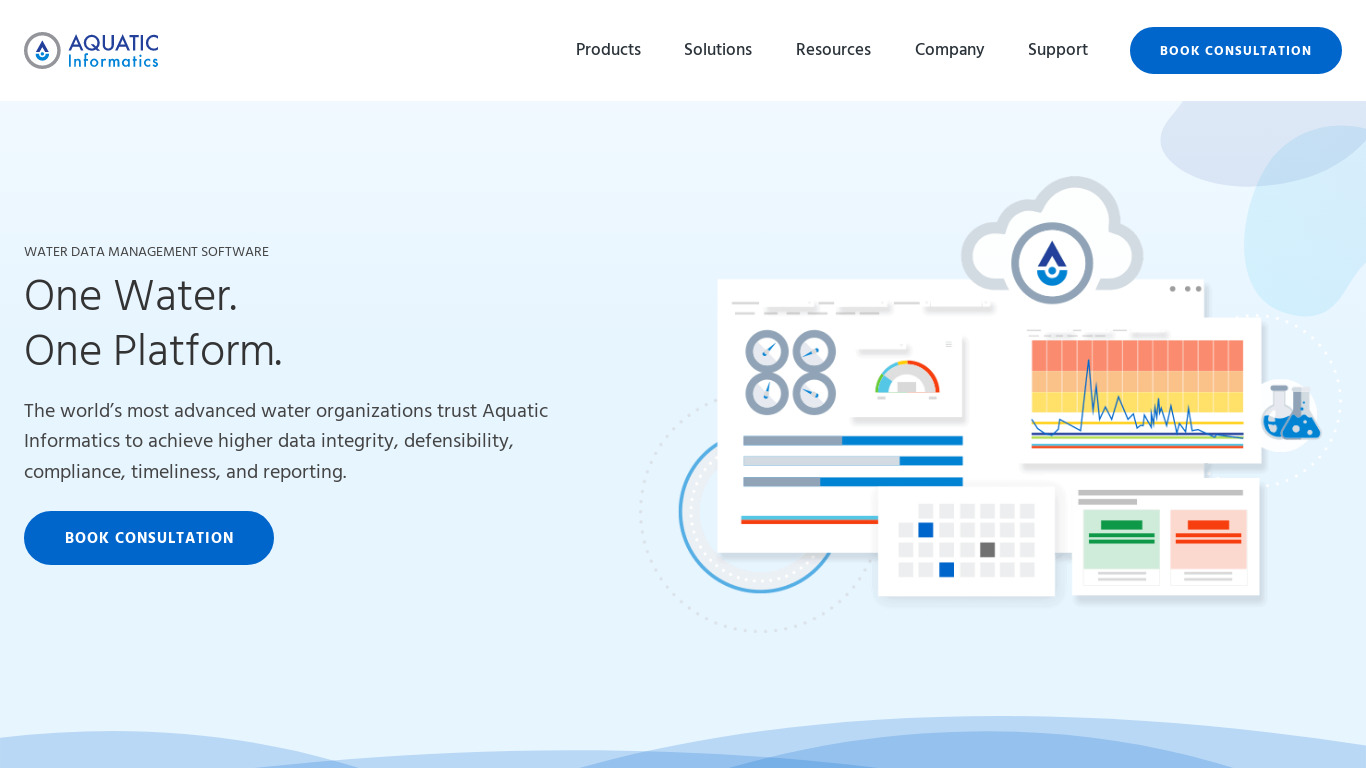Click Book Consultation button below hero text
Image resolution: width=1366 pixels, height=768 pixels.
149,538
